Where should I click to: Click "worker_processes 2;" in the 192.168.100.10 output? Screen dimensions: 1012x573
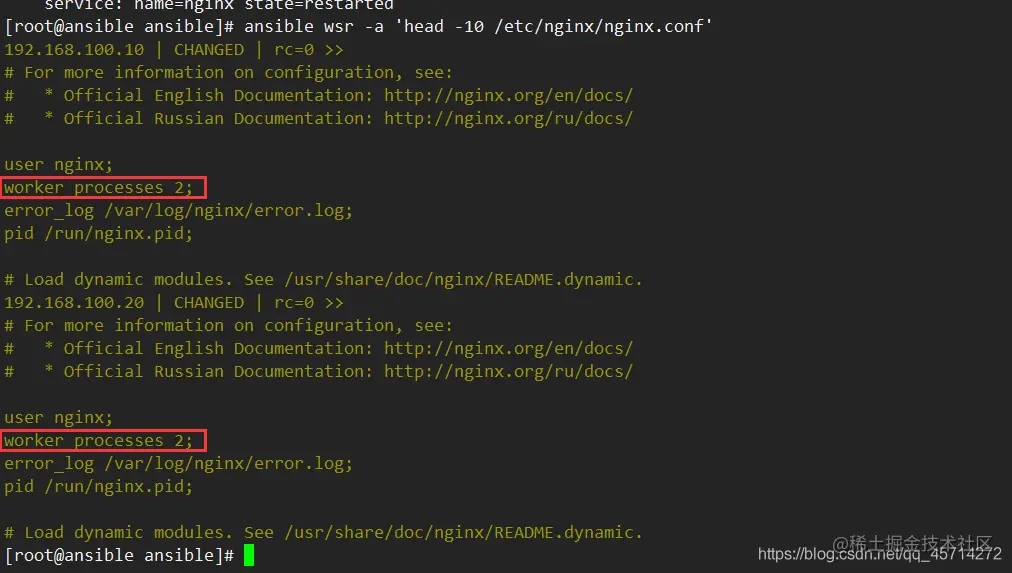coord(99,188)
